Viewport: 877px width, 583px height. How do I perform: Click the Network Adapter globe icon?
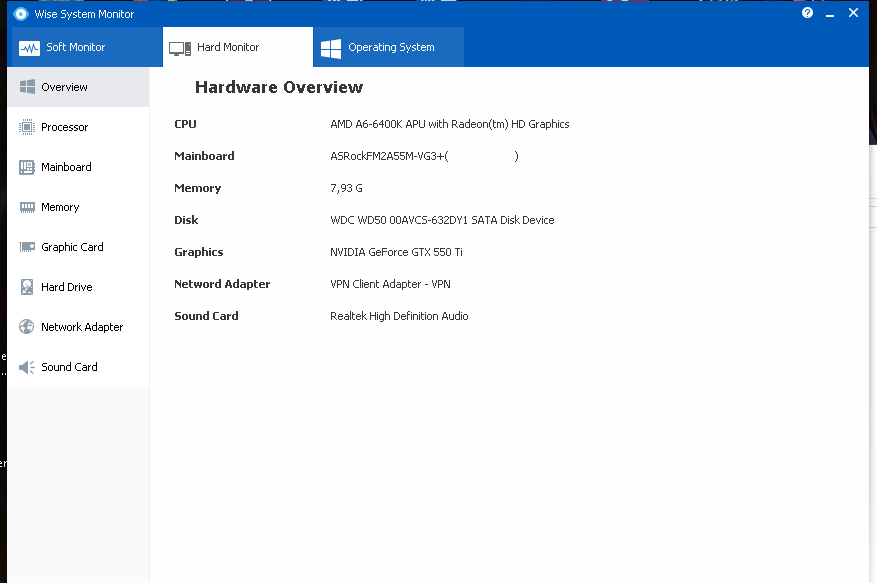27,327
